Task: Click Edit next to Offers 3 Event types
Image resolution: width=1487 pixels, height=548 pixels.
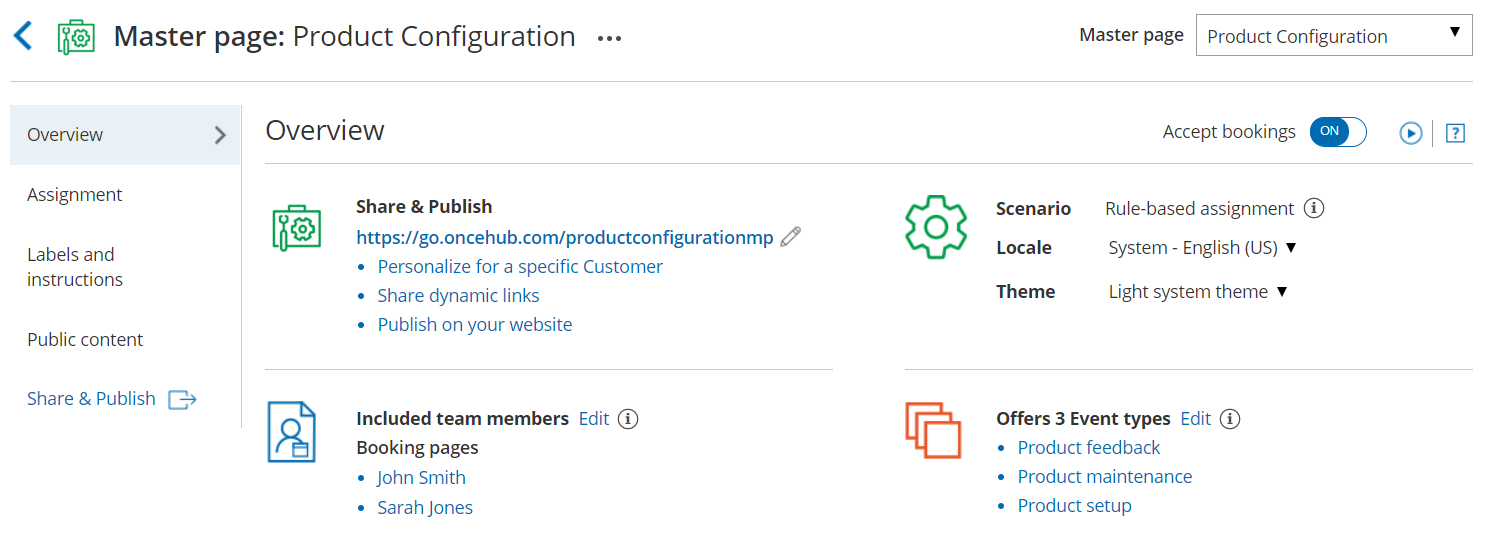Action: pos(1195,419)
